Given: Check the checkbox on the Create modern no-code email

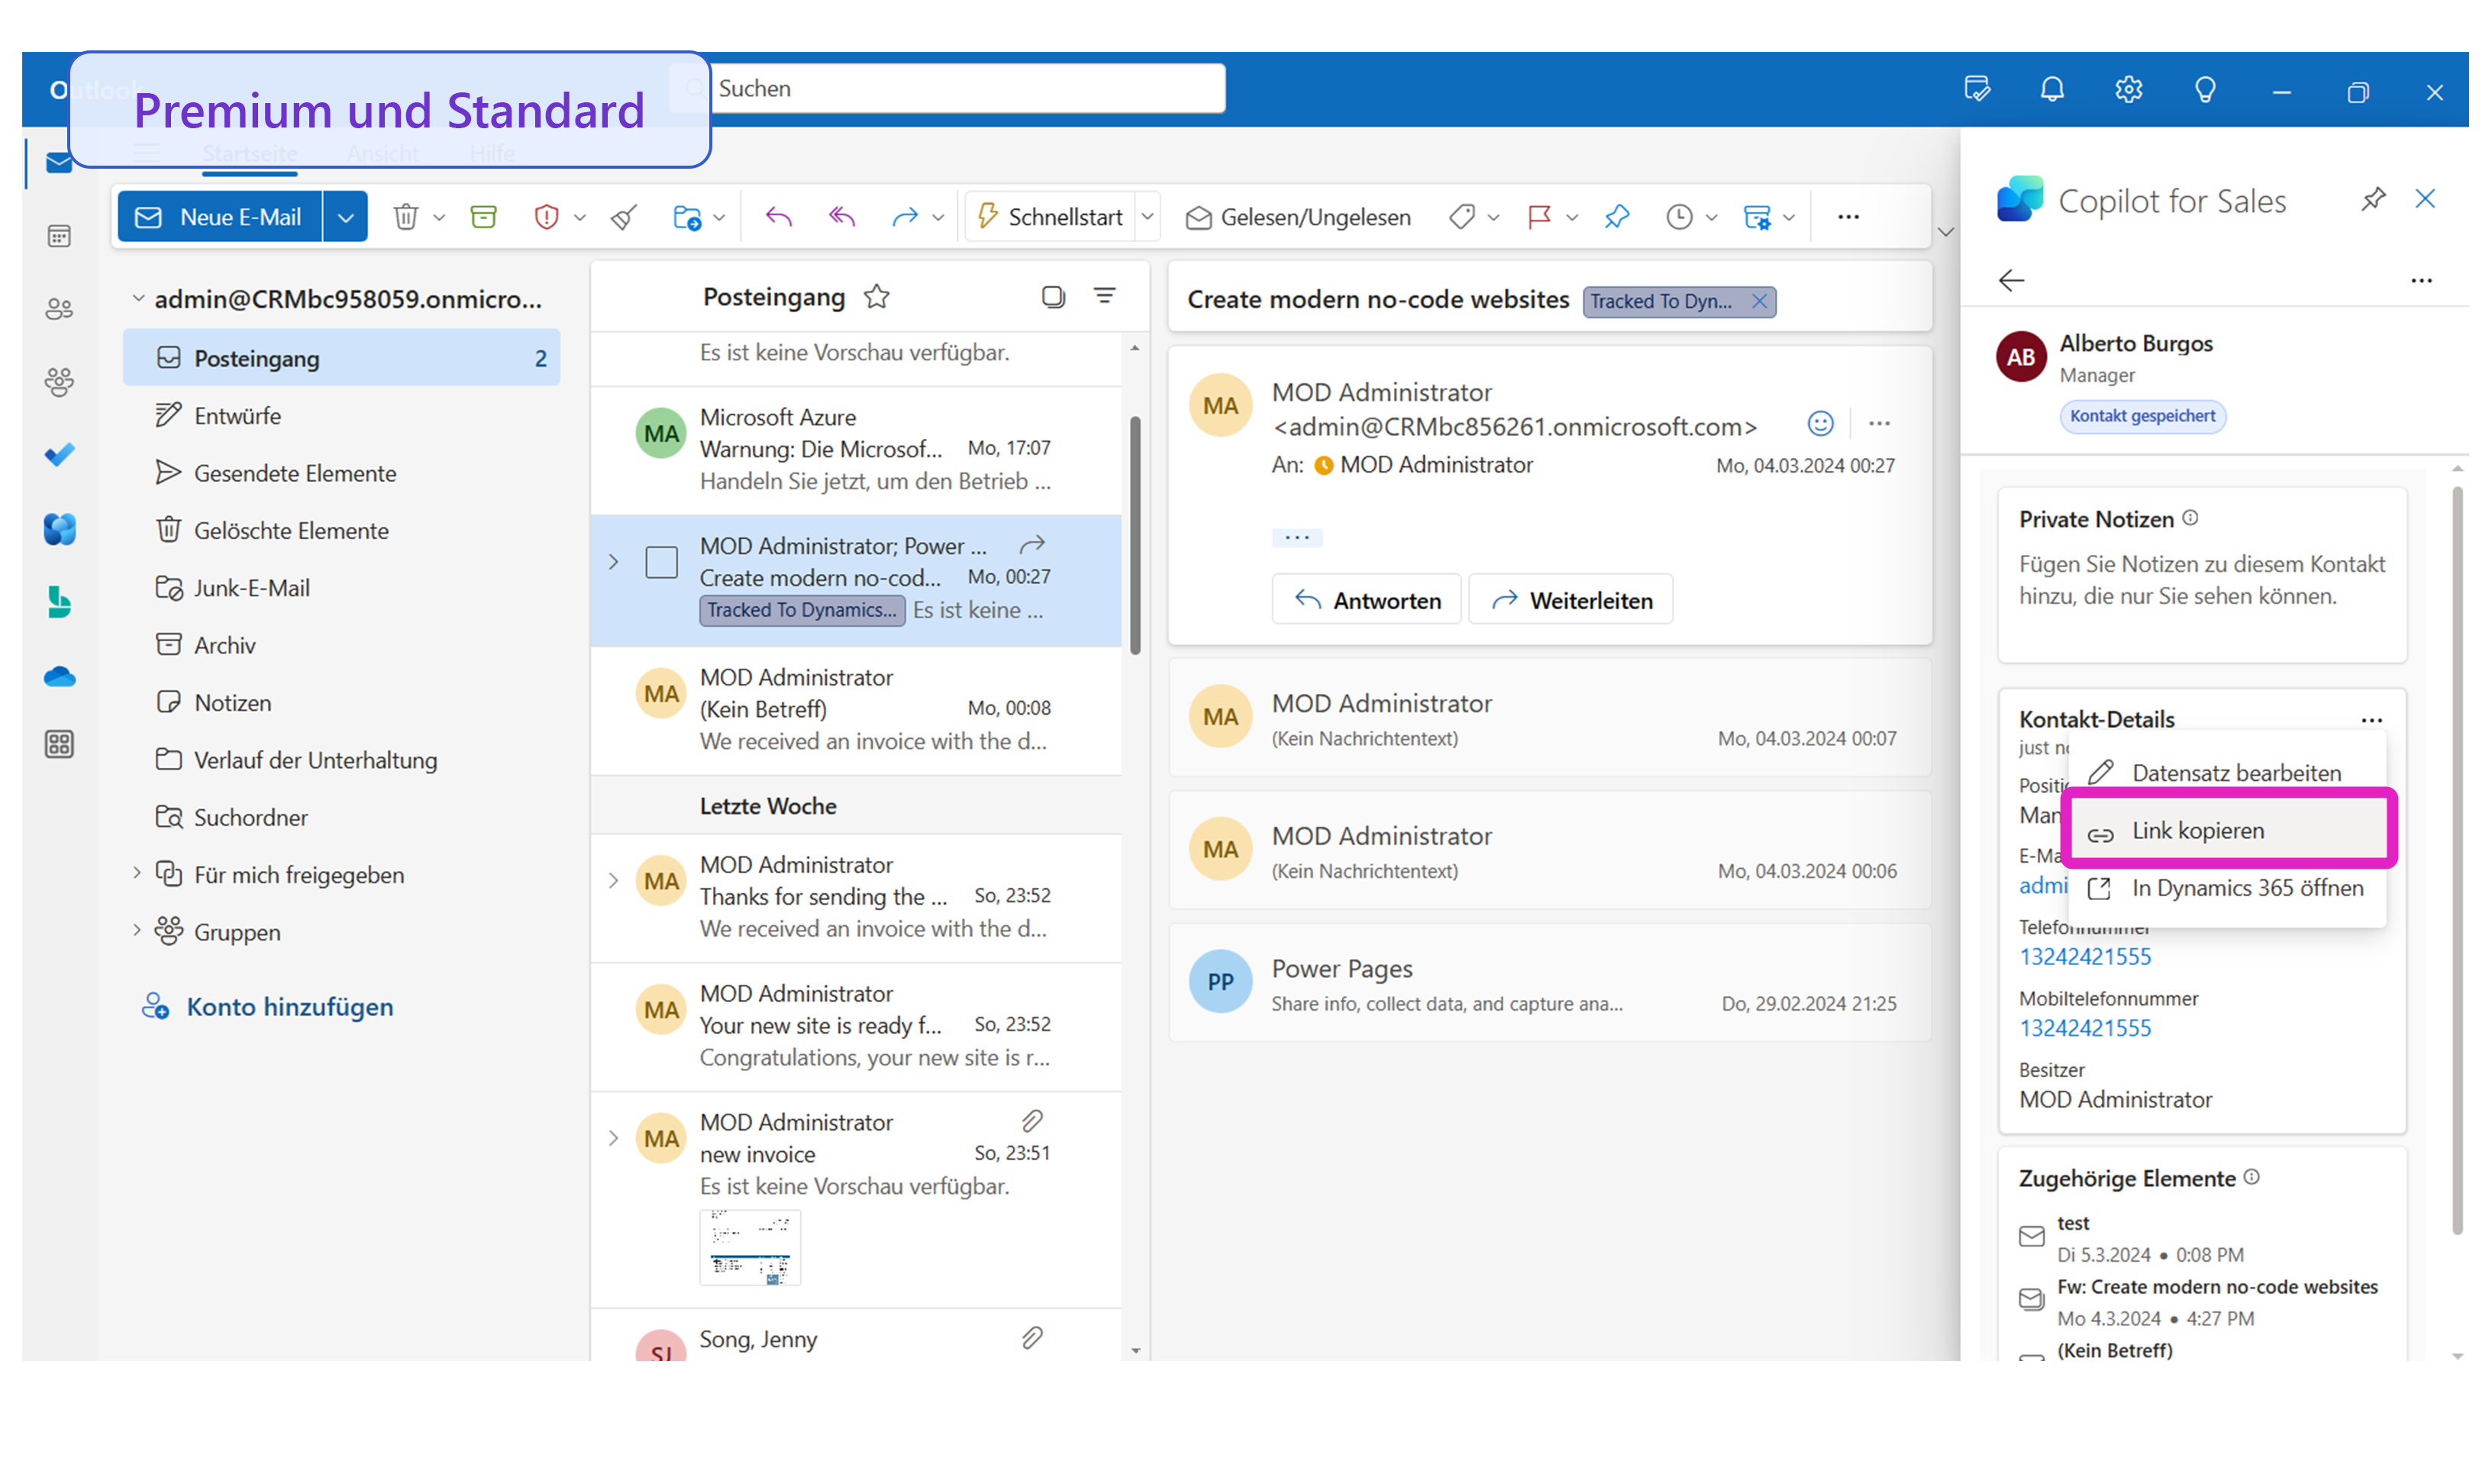Looking at the screenshot, I should tap(661, 563).
